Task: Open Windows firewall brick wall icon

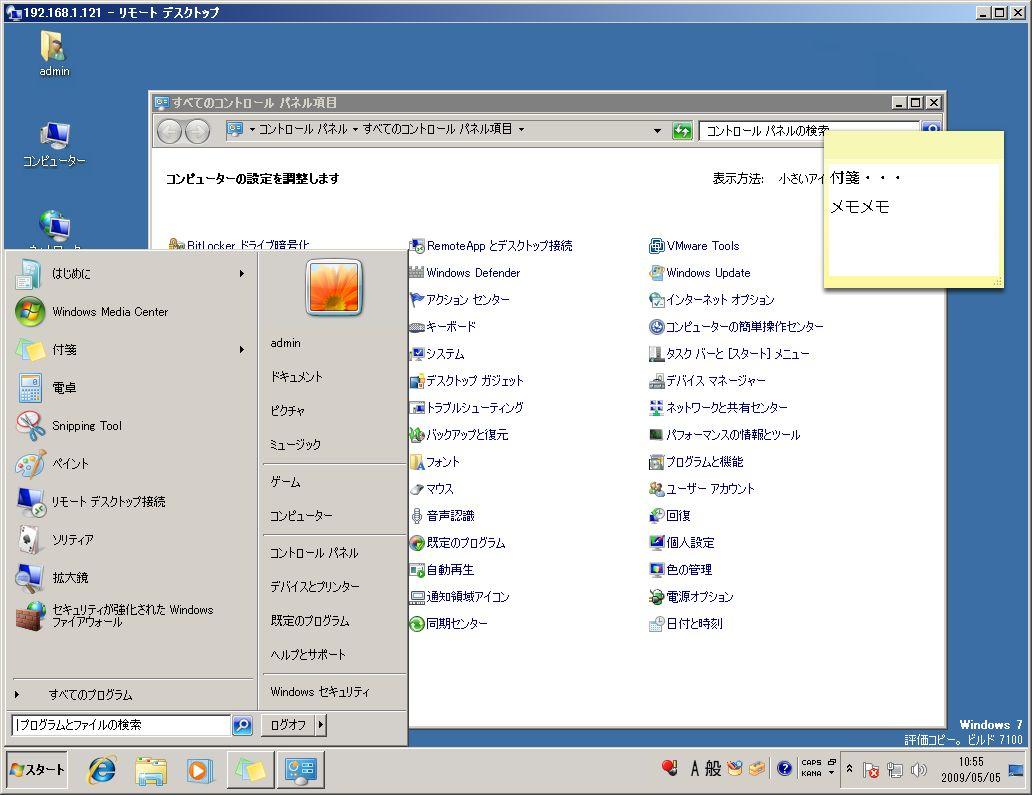Action: (31, 616)
